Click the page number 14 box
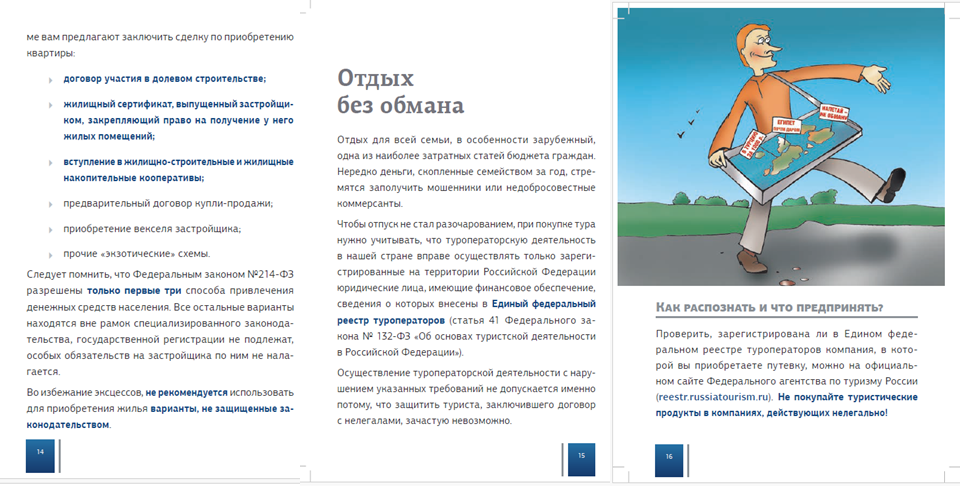The image size is (960, 486). pos(40,455)
